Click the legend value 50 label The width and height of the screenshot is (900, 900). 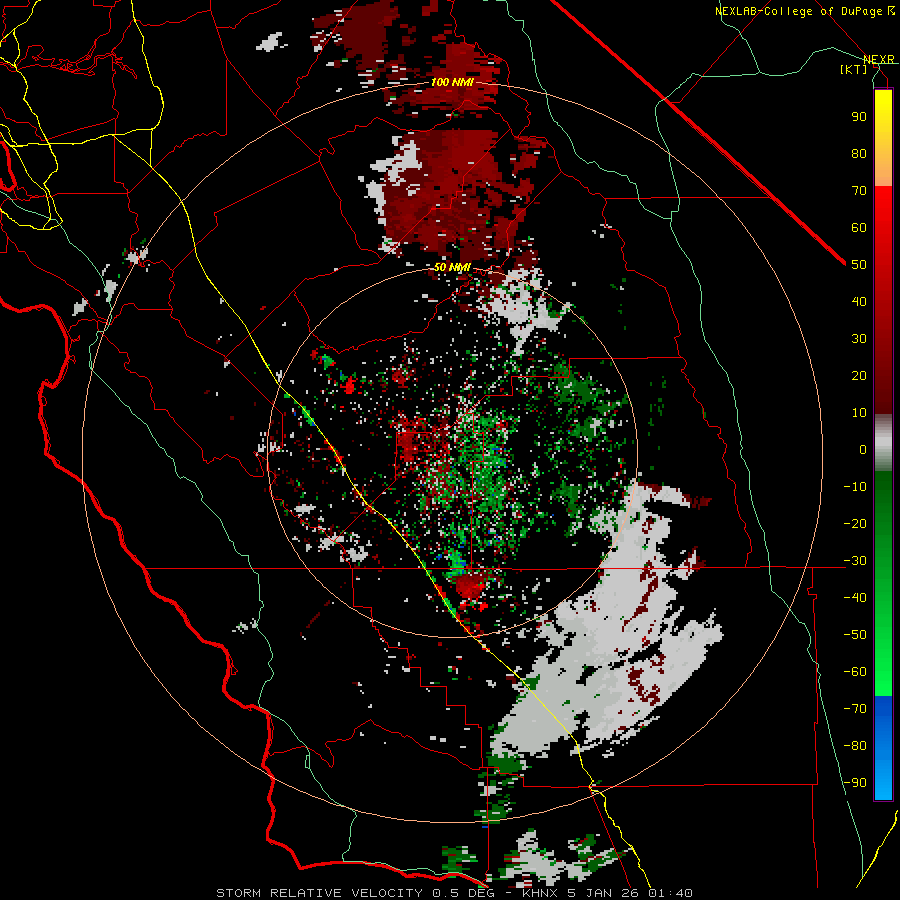859,265
